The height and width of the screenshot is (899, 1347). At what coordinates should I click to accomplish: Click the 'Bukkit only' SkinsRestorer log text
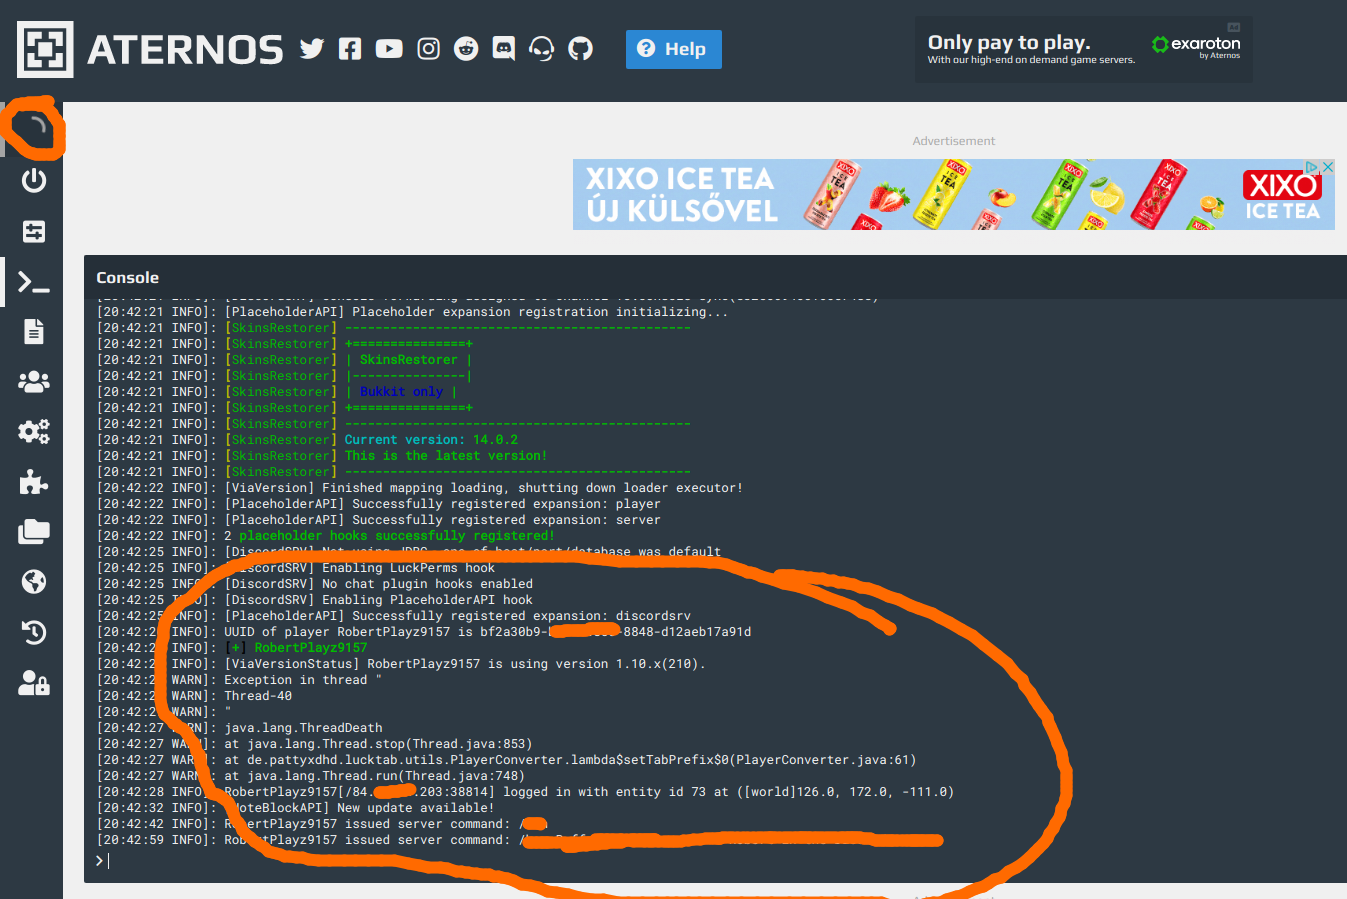click(401, 392)
